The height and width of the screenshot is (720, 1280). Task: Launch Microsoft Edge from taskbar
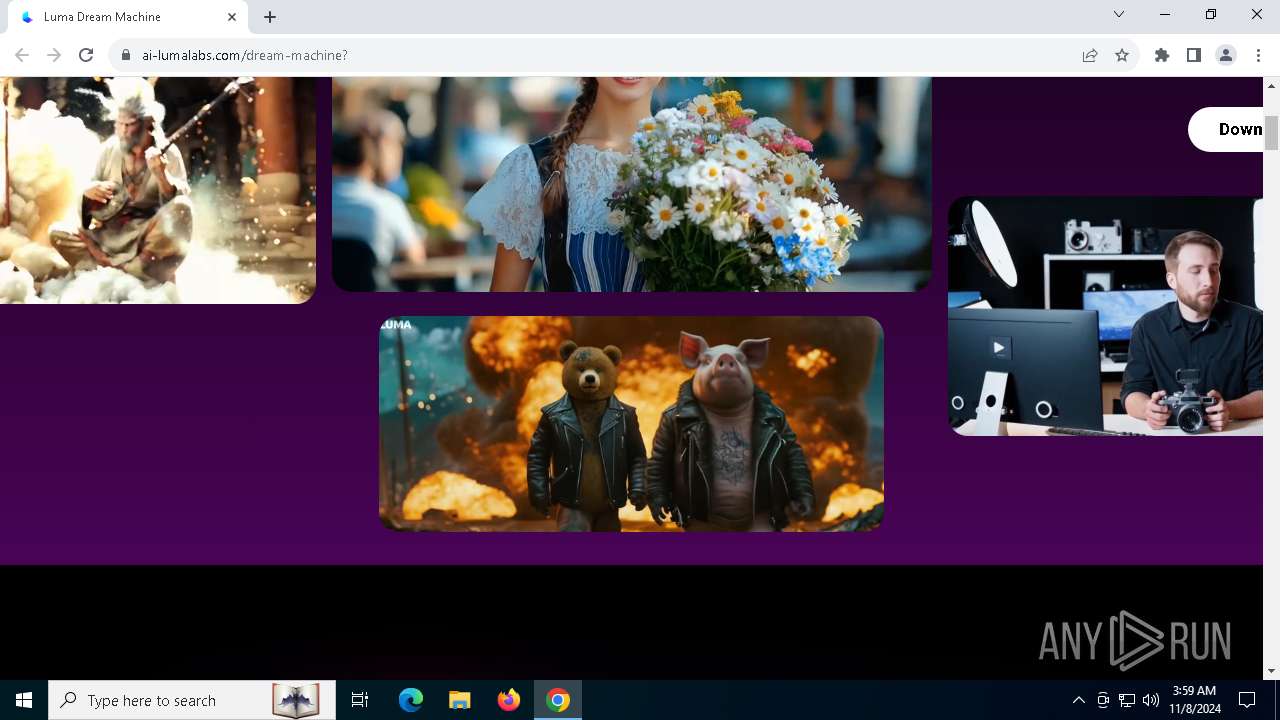point(411,700)
